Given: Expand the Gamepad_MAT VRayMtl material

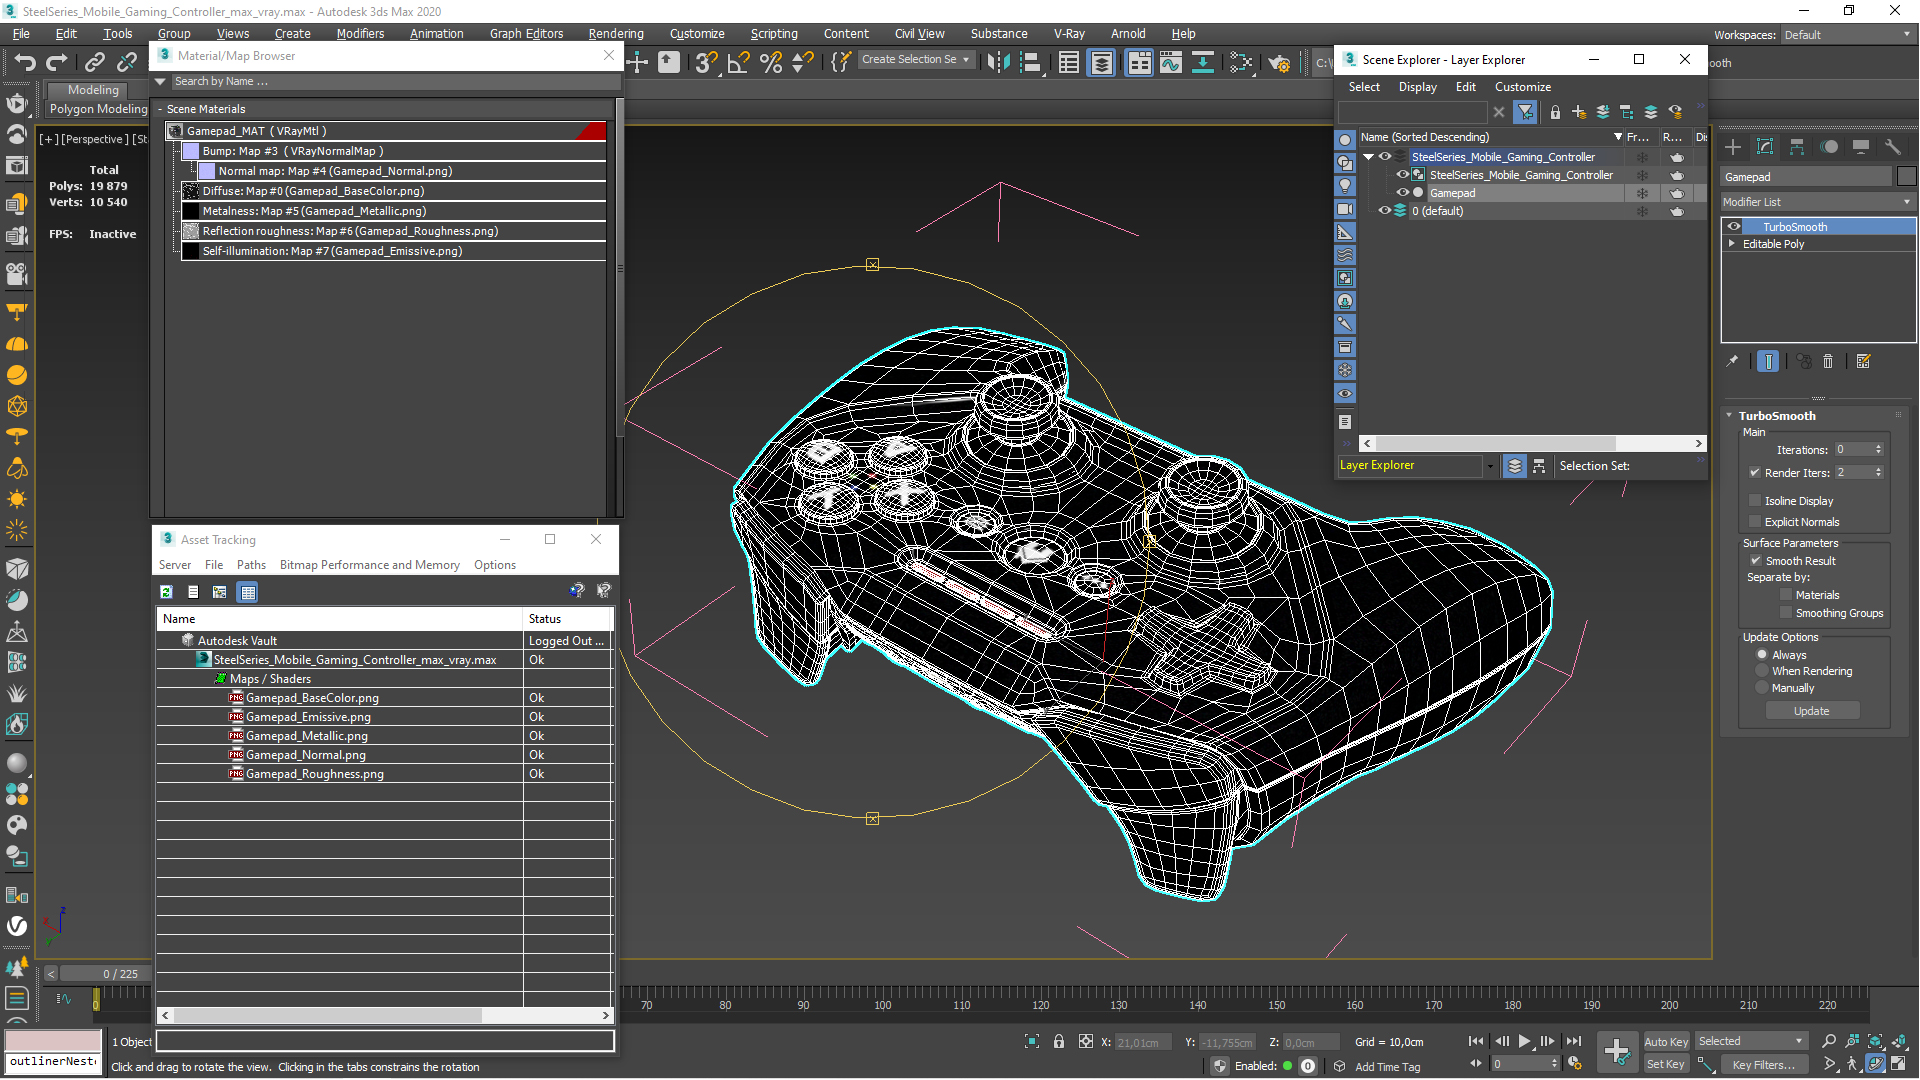Looking at the screenshot, I should pos(171,129).
